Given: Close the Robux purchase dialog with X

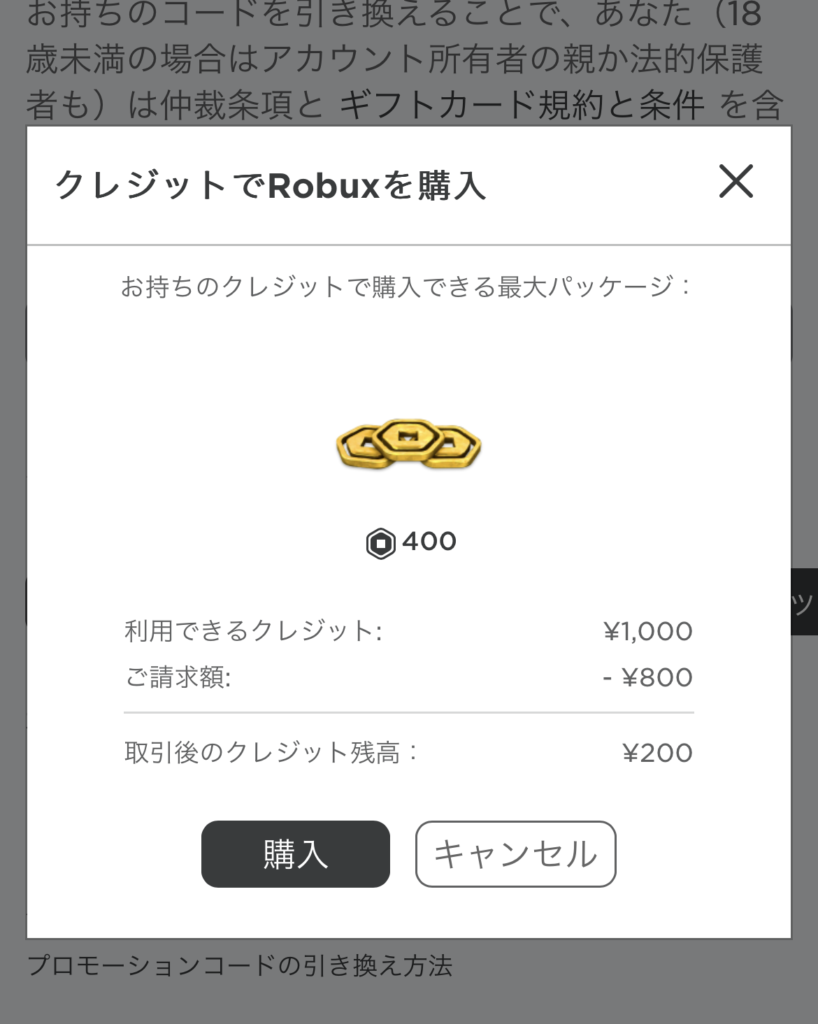Looking at the screenshot, I should (x=736, y=182).
